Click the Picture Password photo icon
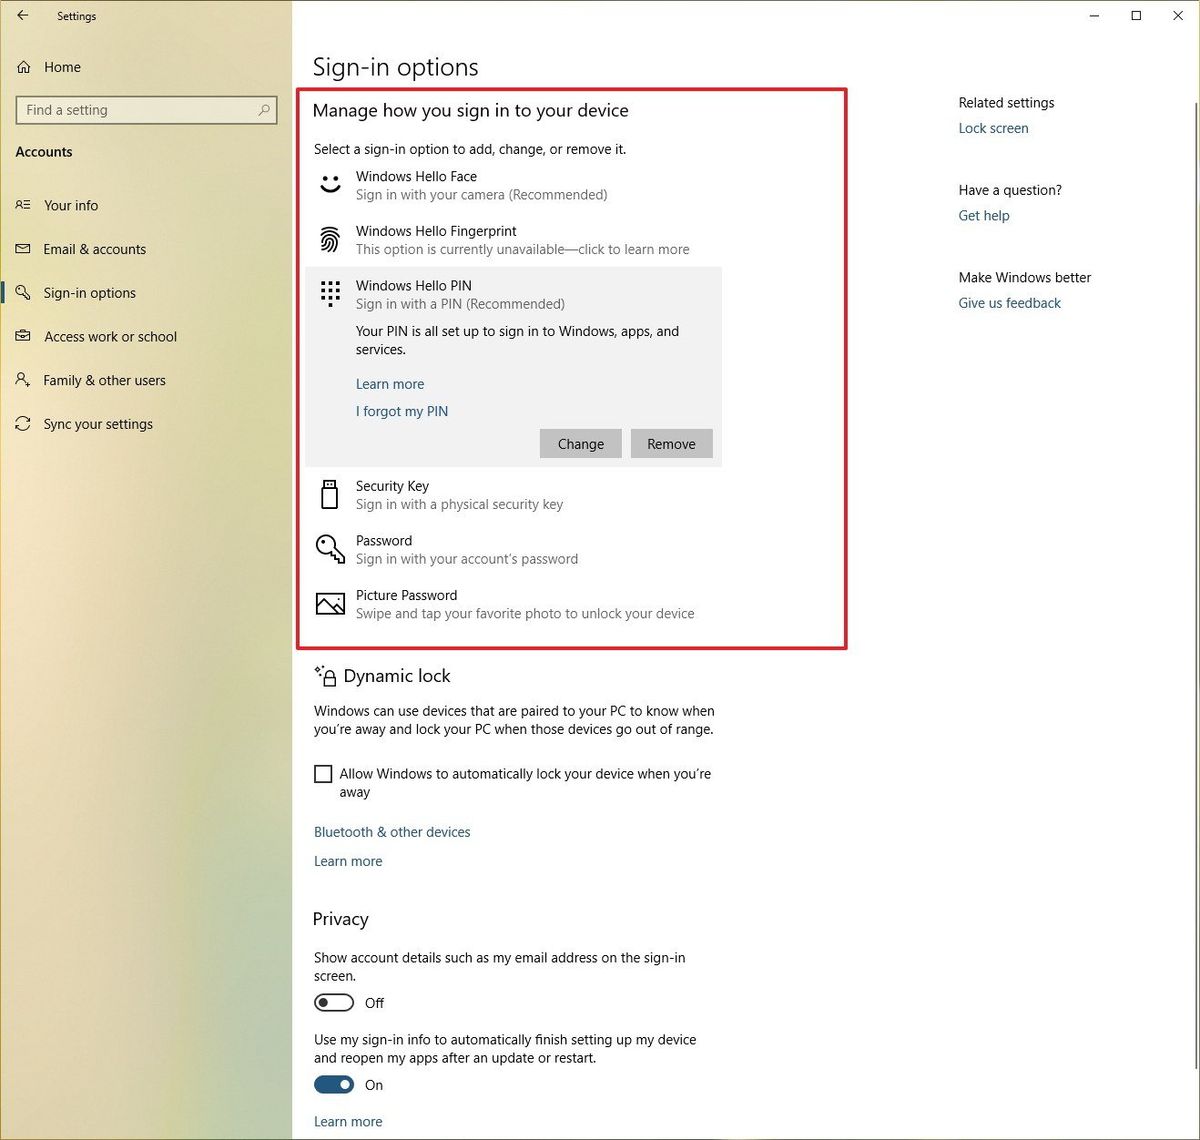 [330, 603]
